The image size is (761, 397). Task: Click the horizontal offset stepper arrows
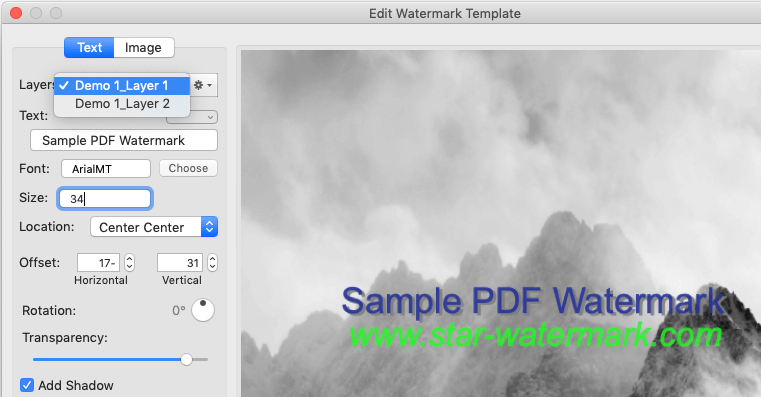tap(129, 263)
